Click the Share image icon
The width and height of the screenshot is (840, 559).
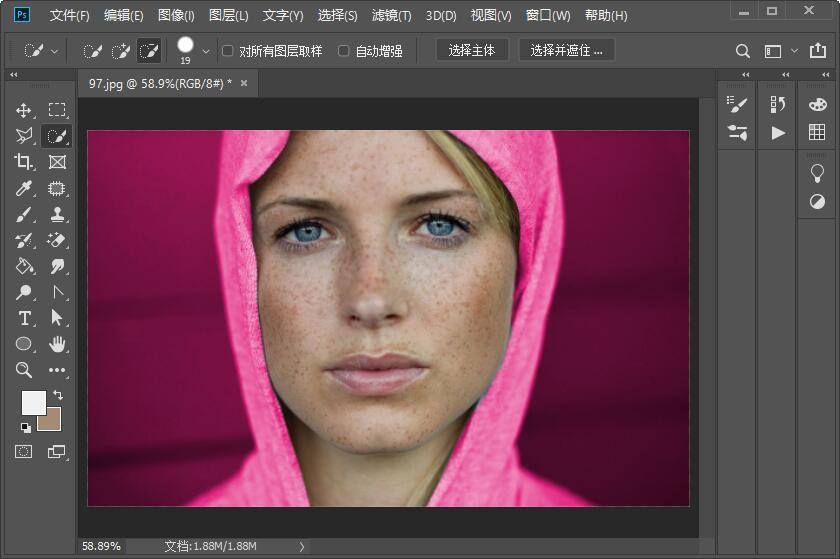[x=818, y=50]
